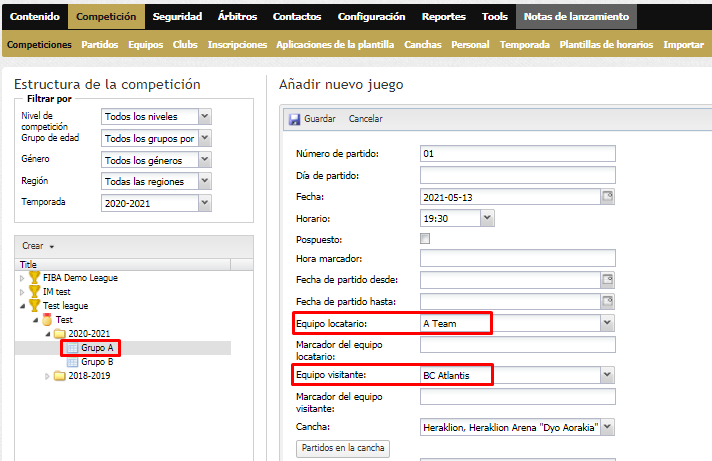This screenshot has width=712, height=461.
Task: Open the calendar picker for Fecha
Action: click(608, 197)
